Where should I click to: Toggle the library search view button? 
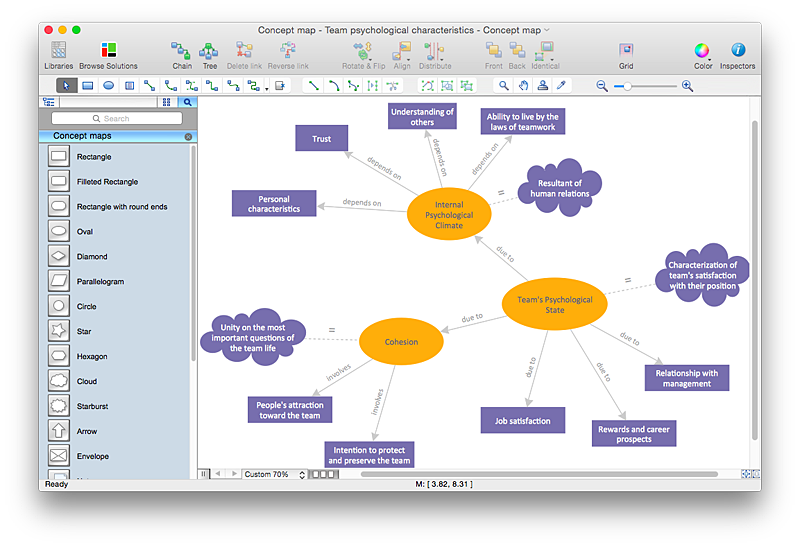186,102
